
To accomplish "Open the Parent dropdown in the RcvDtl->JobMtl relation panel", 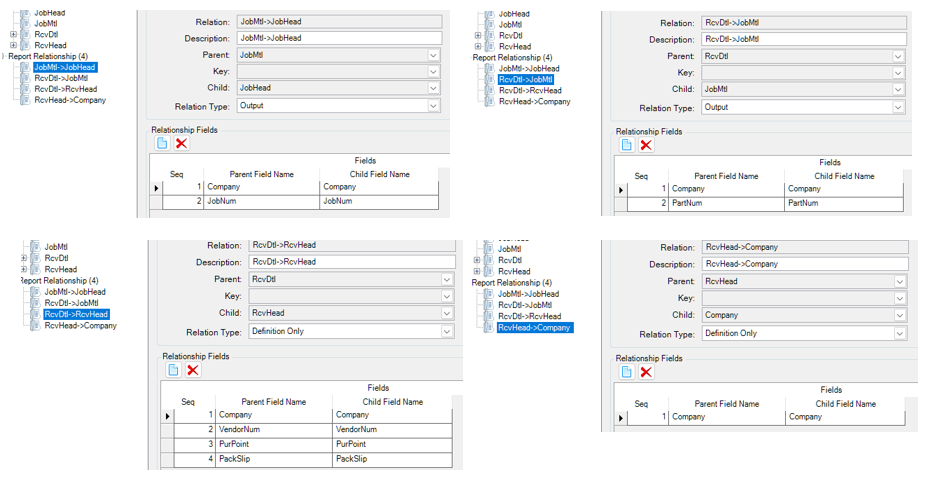I will point(898,56).
